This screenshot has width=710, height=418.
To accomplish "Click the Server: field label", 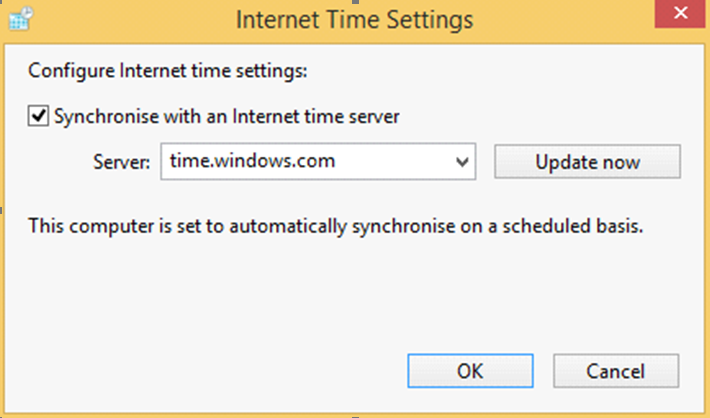I will 121,162.
